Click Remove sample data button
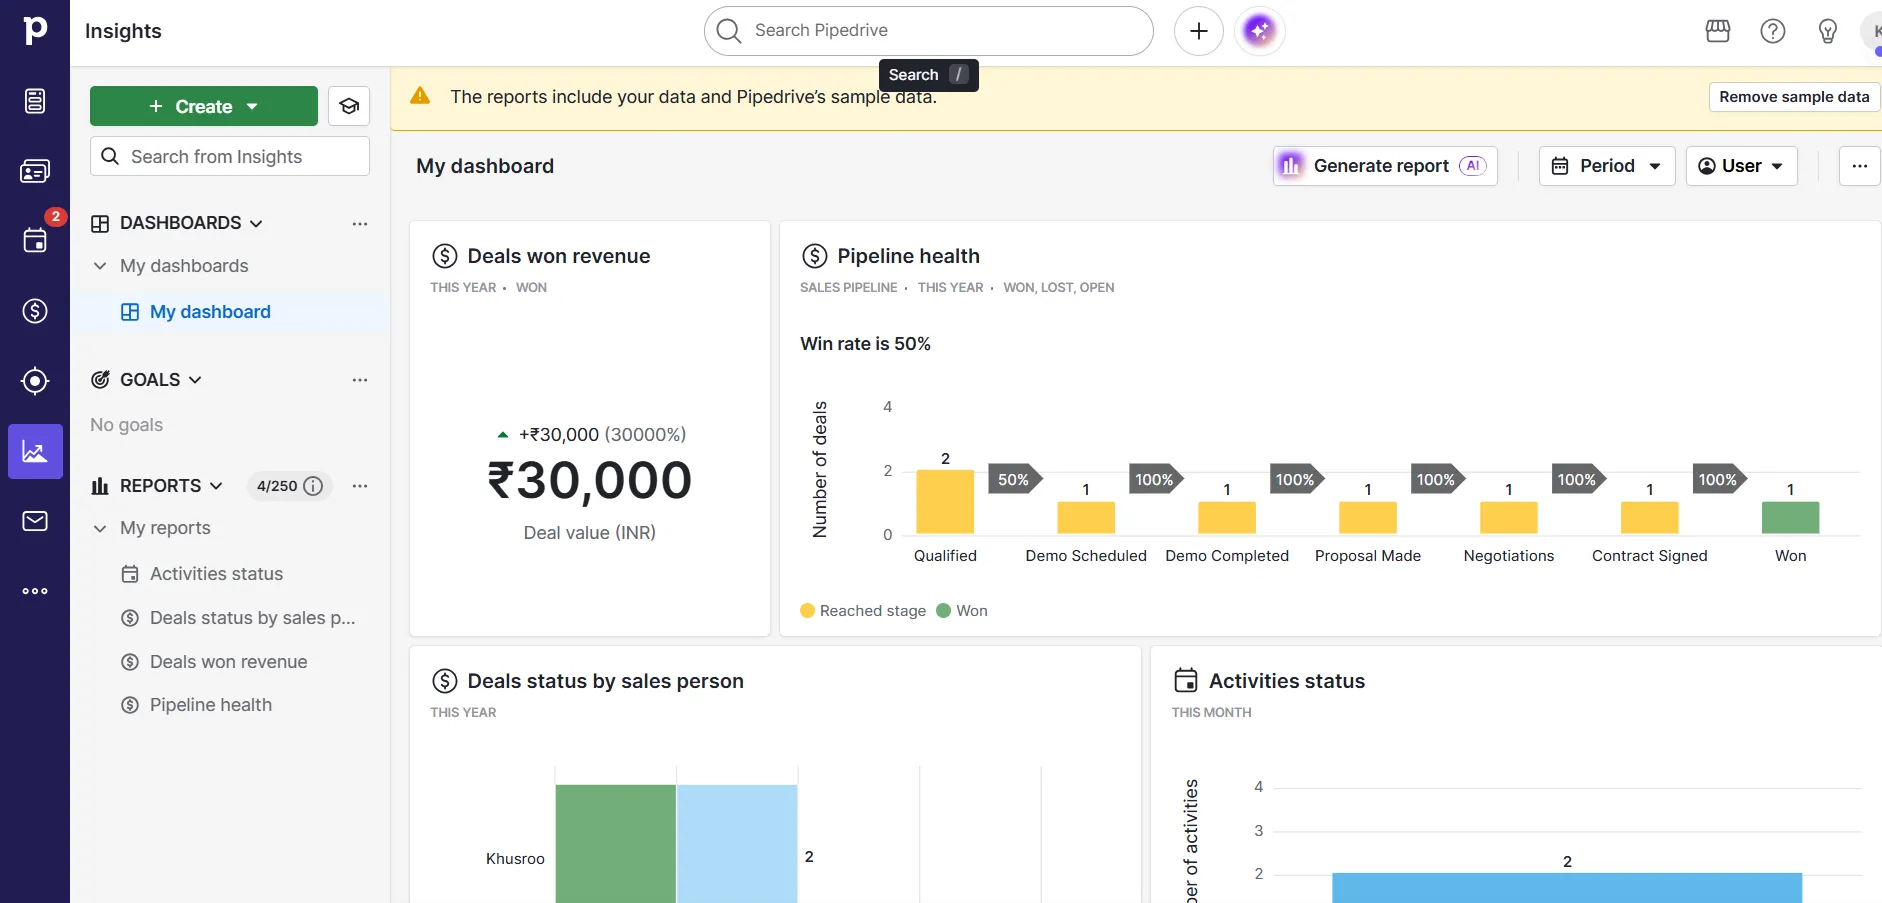The width and height of the screenshot is (1882, 903). coord(1794,97)
